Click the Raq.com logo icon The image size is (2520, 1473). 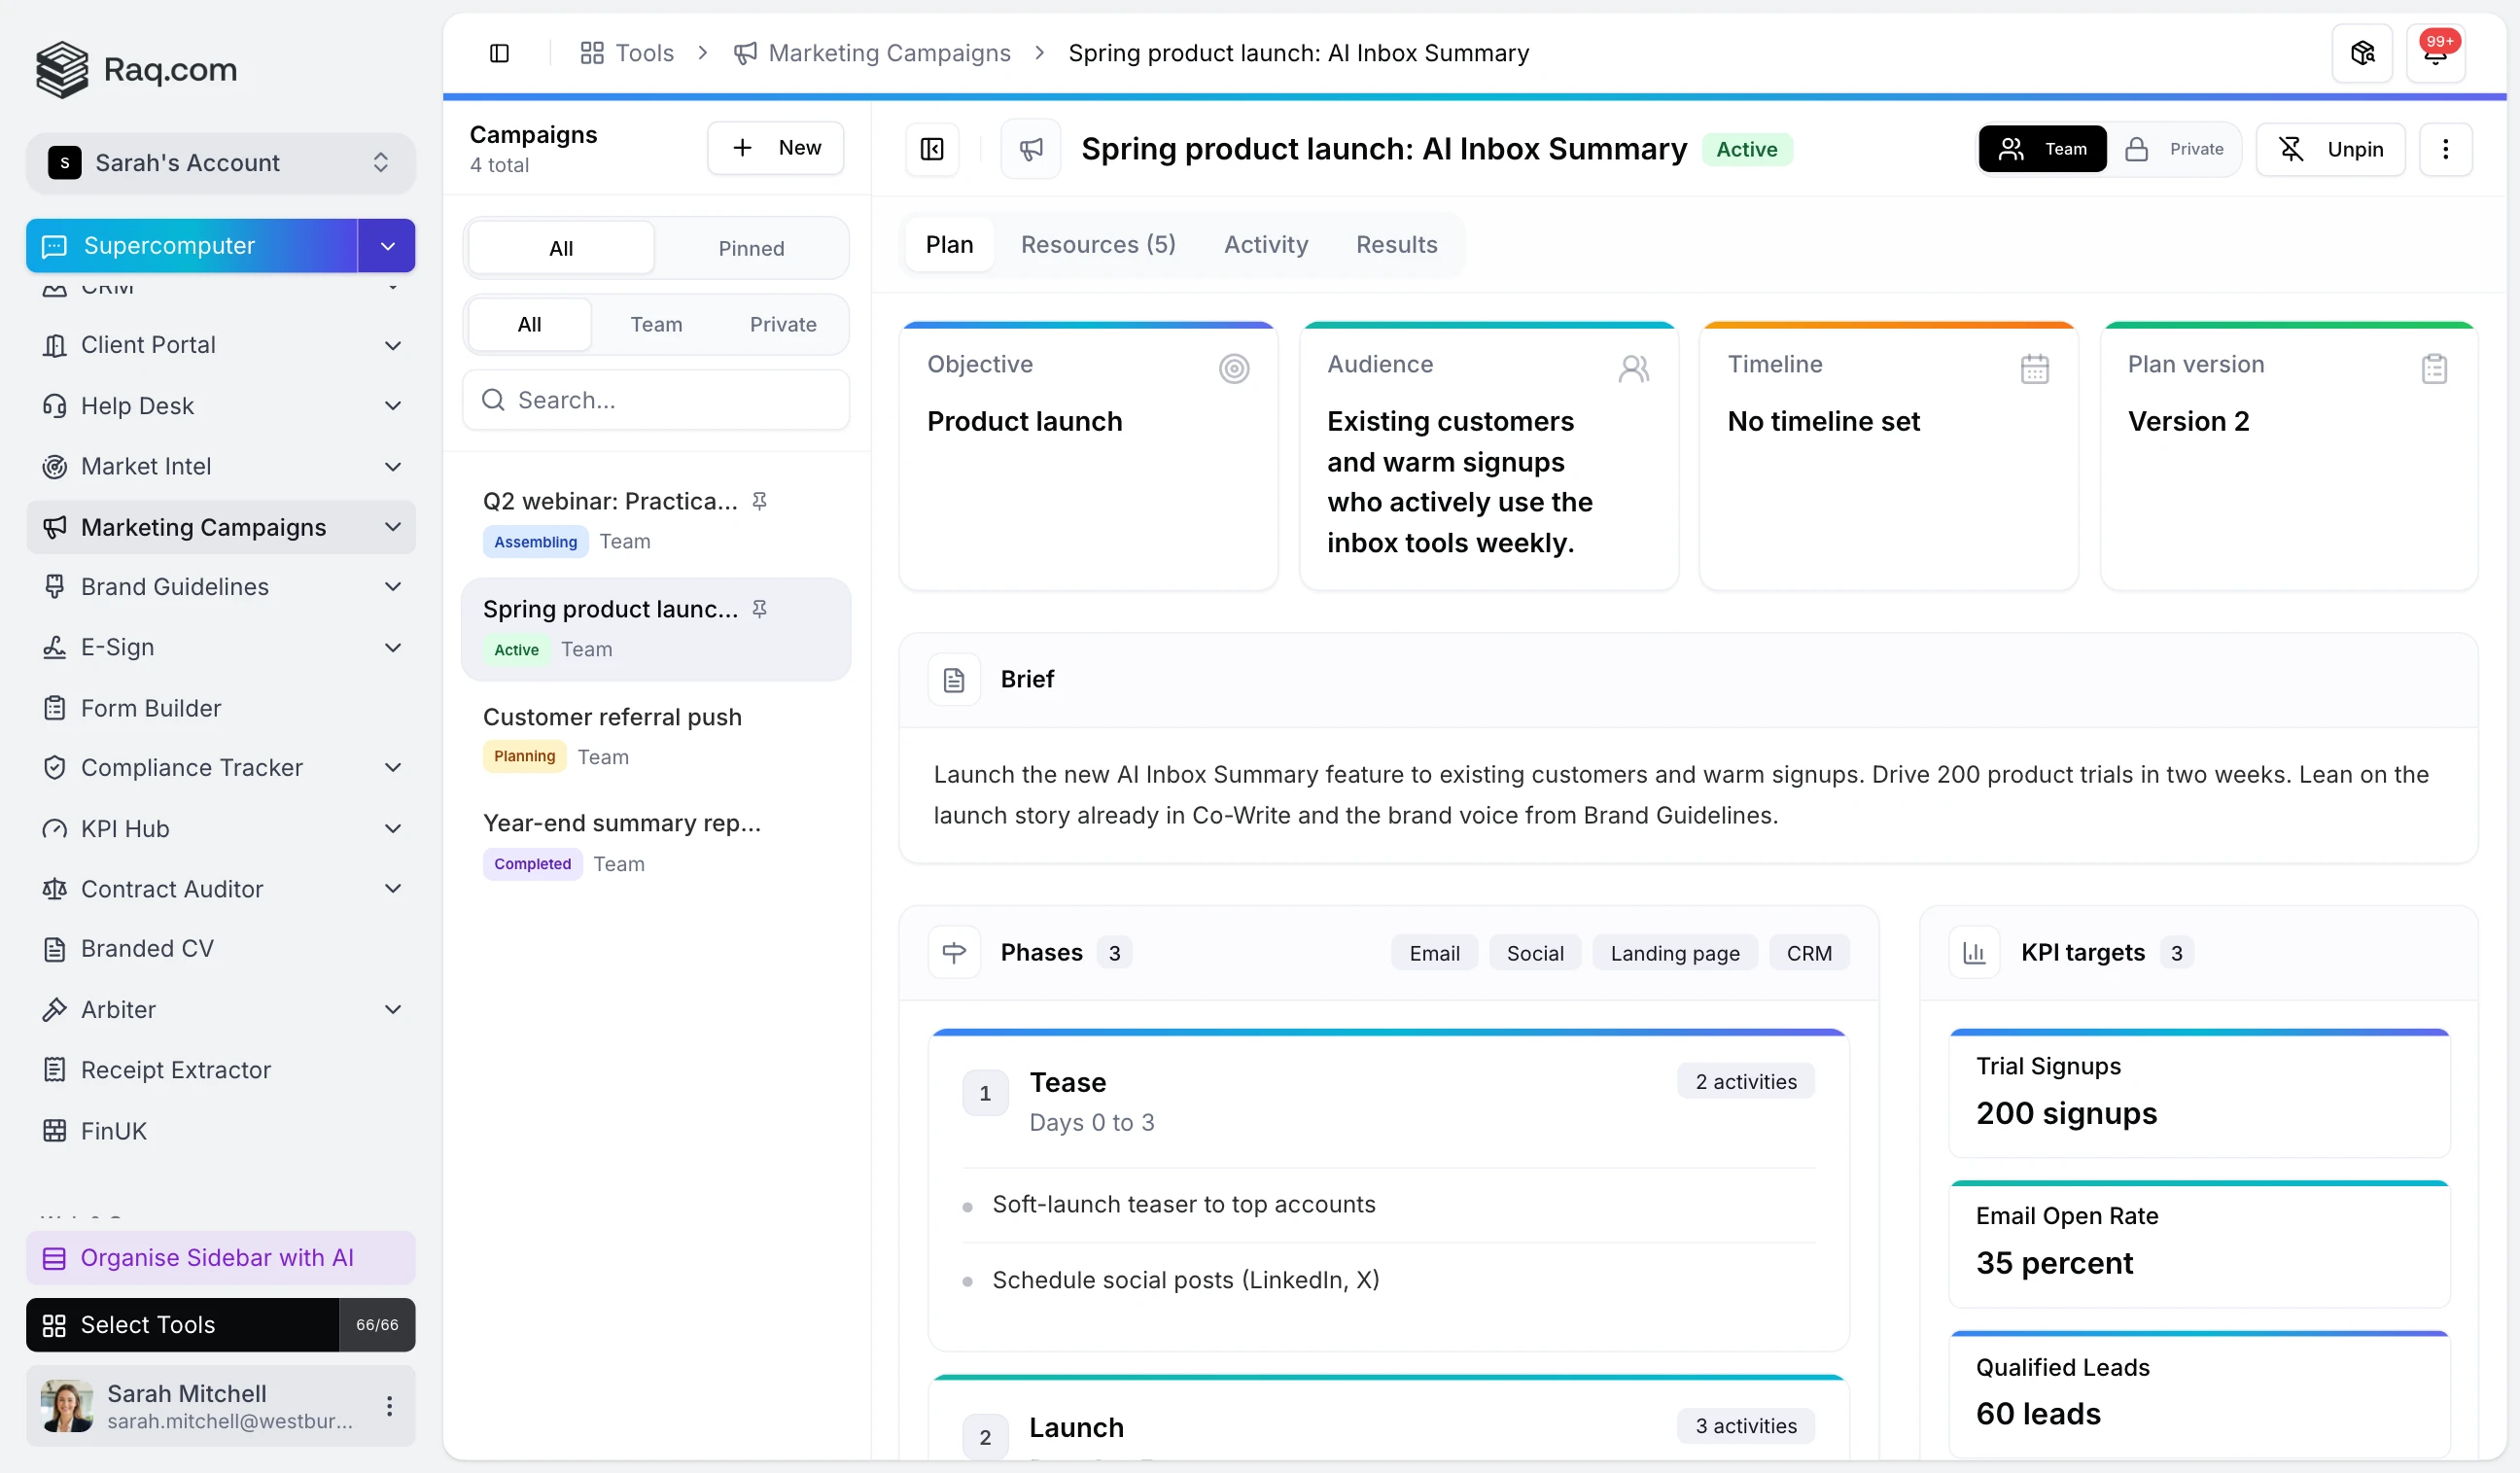(x=61, y=69)
